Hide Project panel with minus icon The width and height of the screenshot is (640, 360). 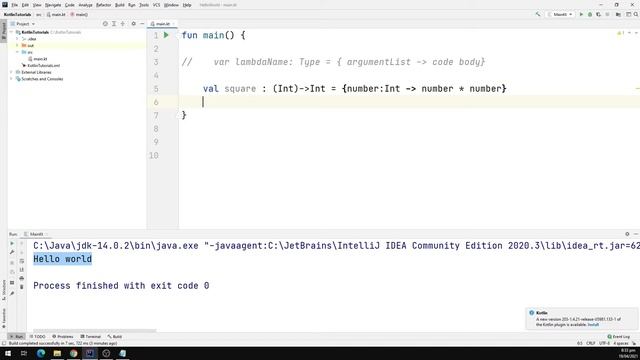(x=142, y=24)
